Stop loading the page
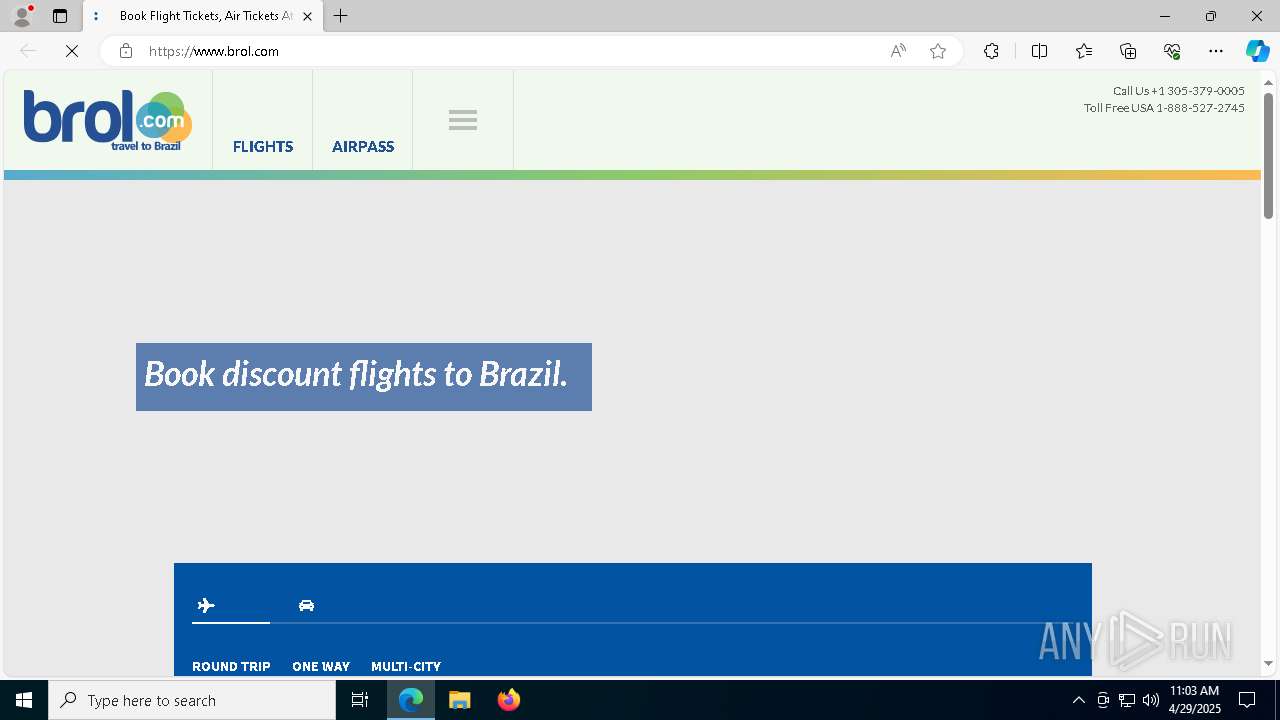Viewport: 1280px width, 720px height. pos(72,51)
